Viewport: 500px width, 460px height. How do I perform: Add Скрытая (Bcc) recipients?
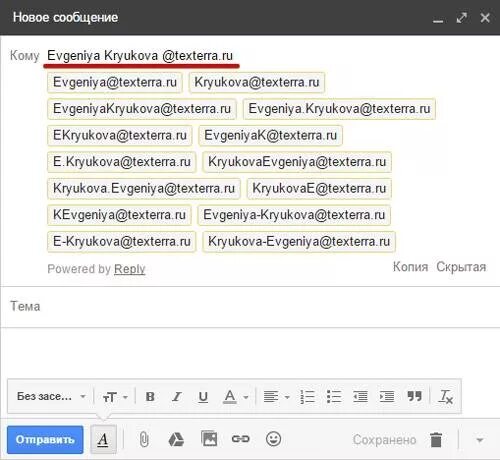(x=461, y=267)
